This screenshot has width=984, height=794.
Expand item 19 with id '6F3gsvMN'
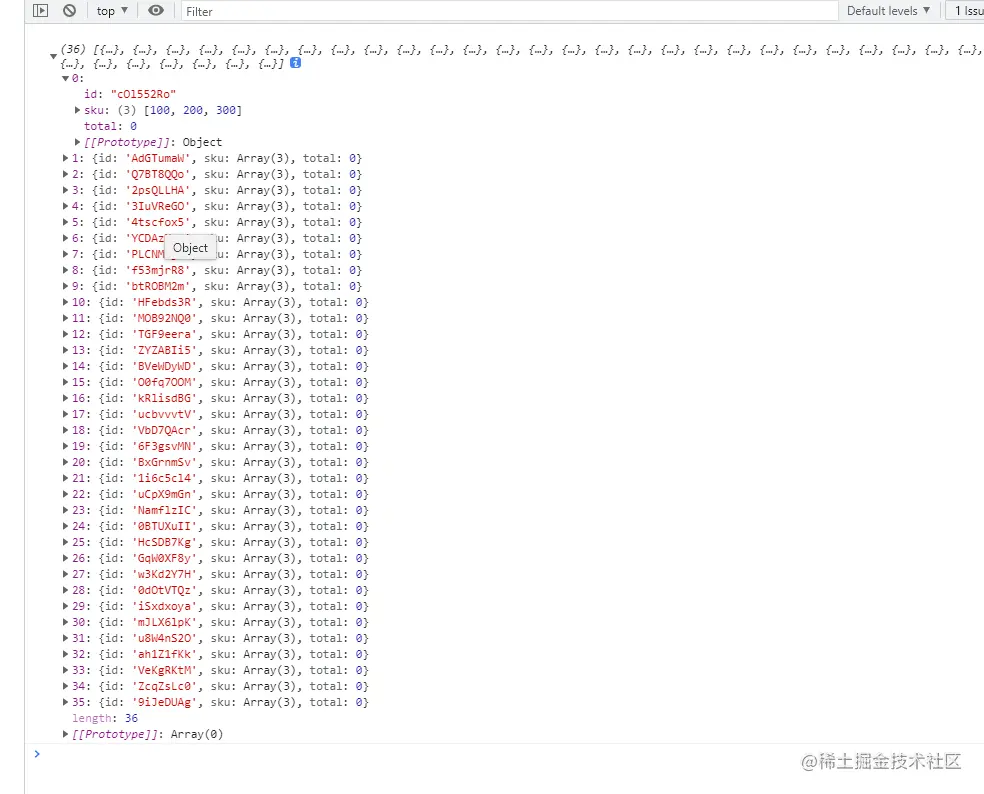click(x=65, y=446)
